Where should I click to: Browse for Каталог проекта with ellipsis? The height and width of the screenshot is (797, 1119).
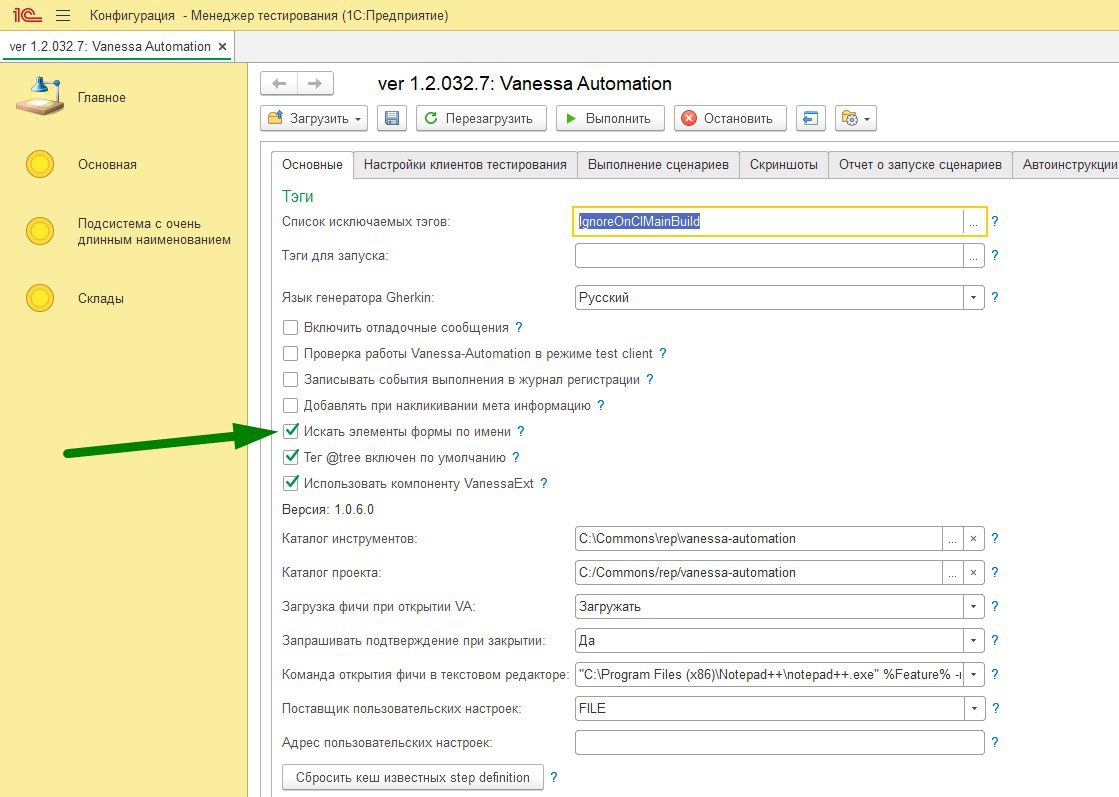pyautogui.click(x=952, y=573)
